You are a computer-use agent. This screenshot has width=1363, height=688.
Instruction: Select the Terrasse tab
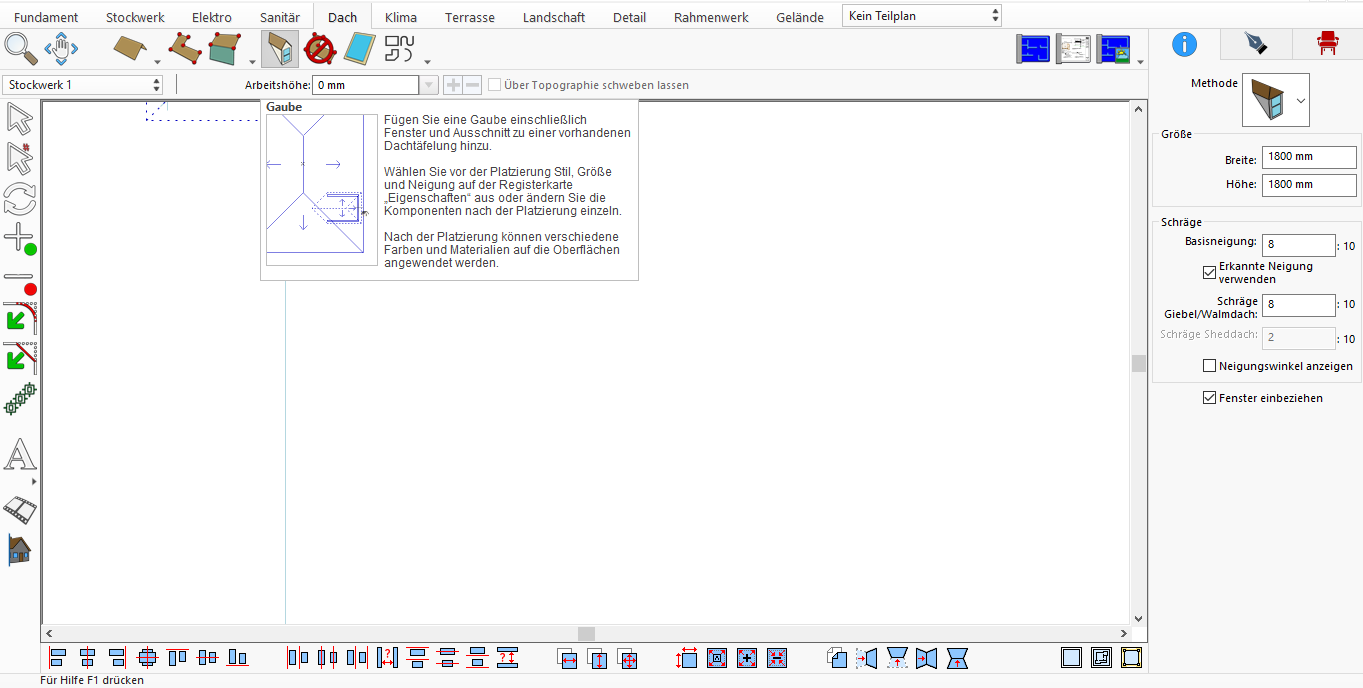pyautogui.click(x=470, y=17)
